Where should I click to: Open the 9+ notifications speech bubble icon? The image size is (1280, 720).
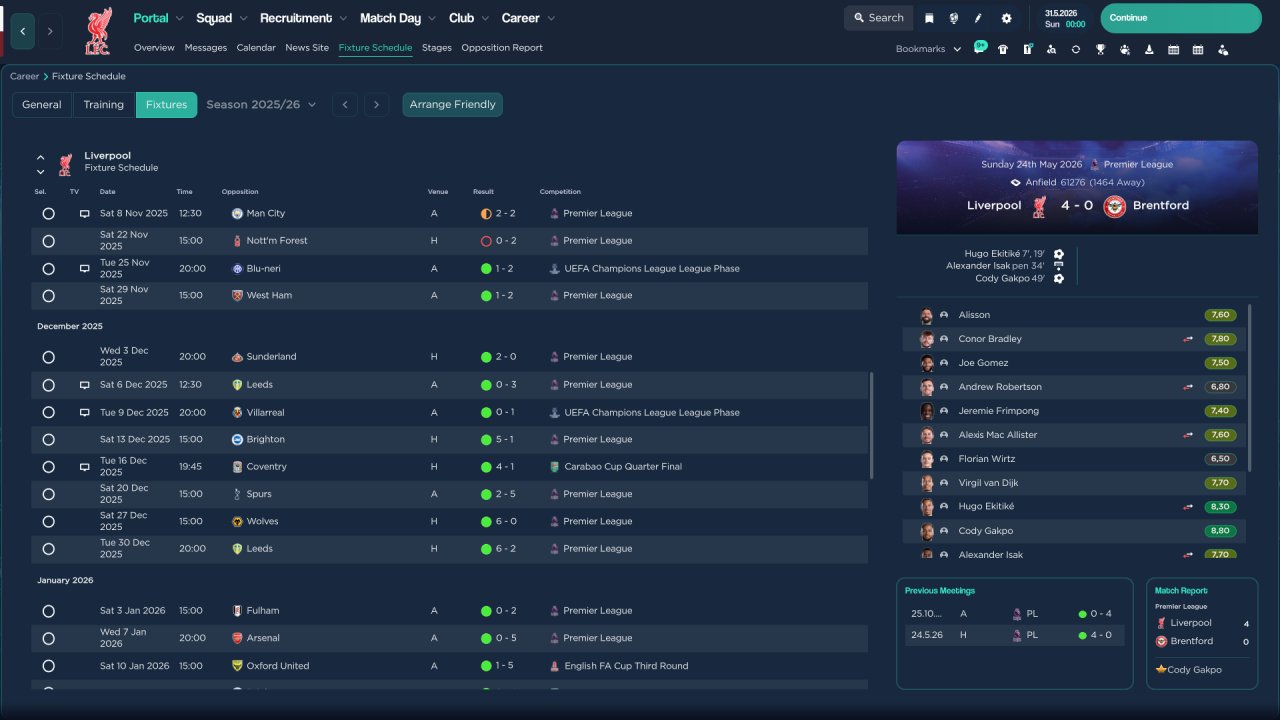[980, 48]
